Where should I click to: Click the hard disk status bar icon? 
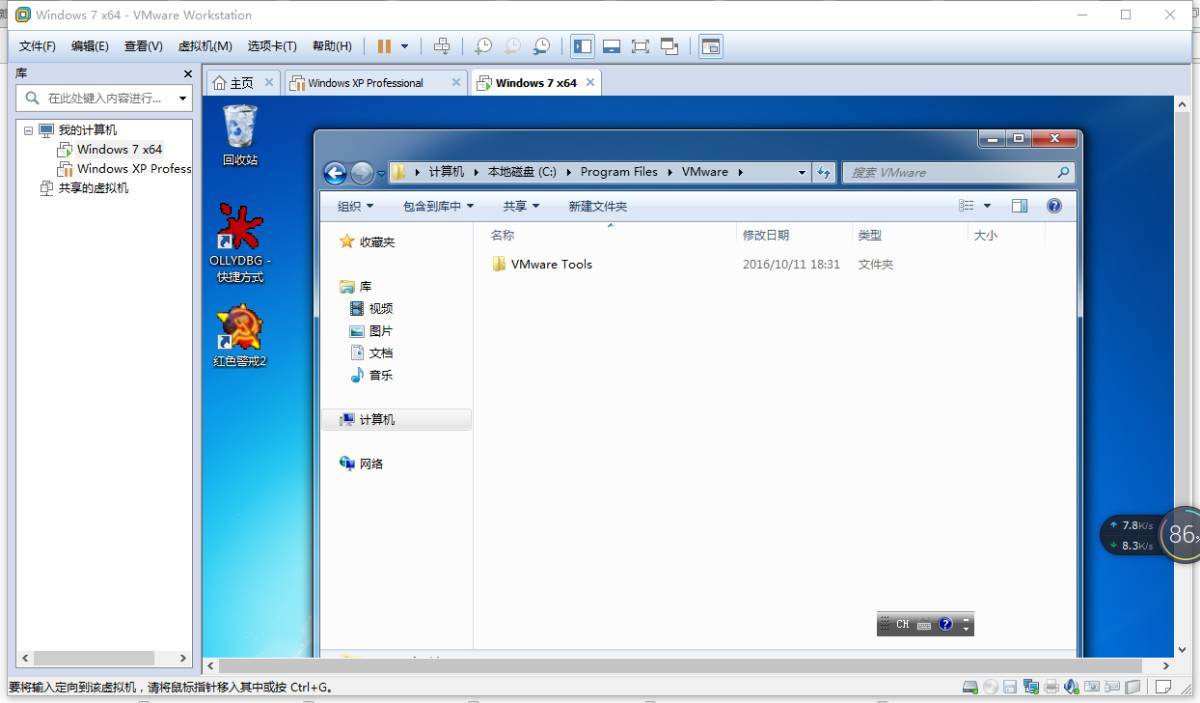click(970, 687)
